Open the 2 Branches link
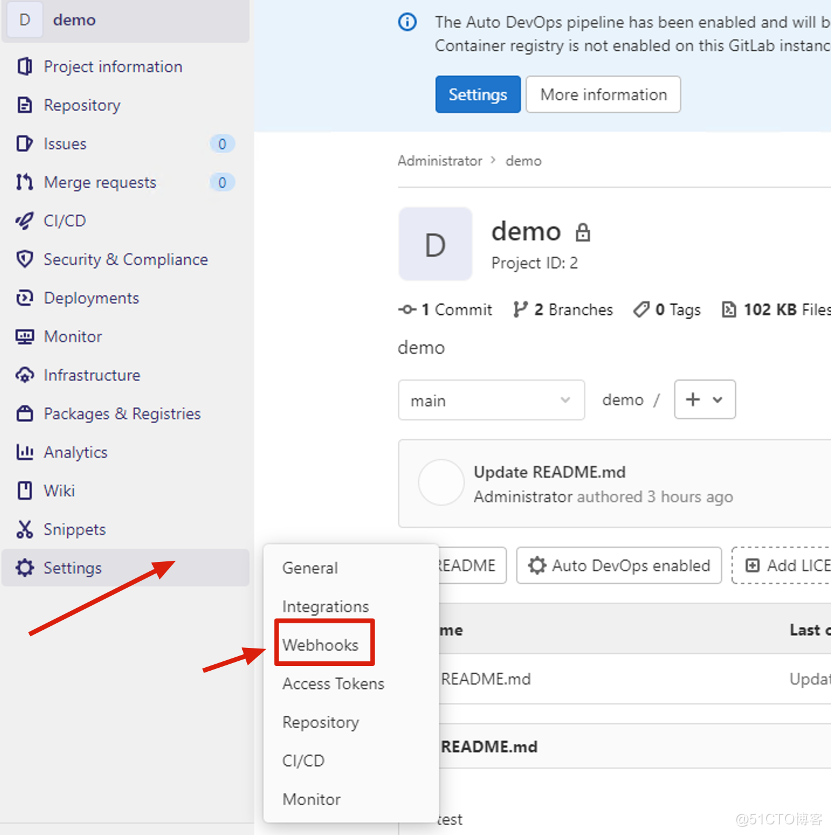 [x=563, y=309]
